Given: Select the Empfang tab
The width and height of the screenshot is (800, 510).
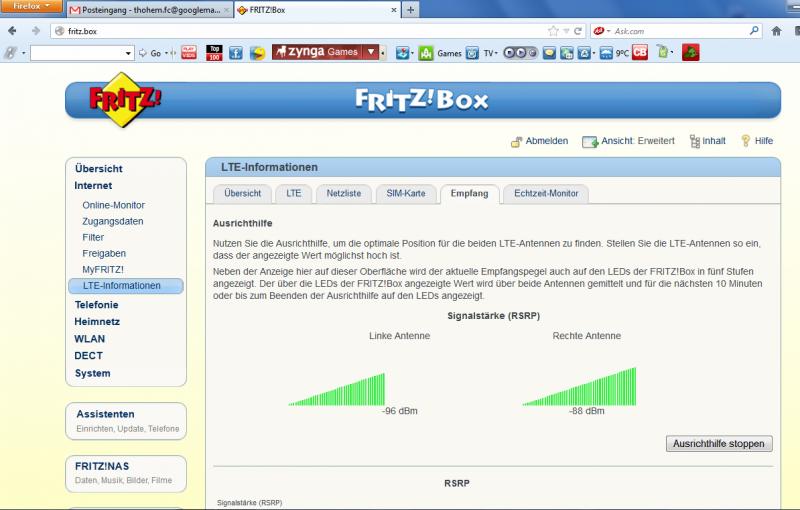Looking at the screenshot, I should point(469,194).
